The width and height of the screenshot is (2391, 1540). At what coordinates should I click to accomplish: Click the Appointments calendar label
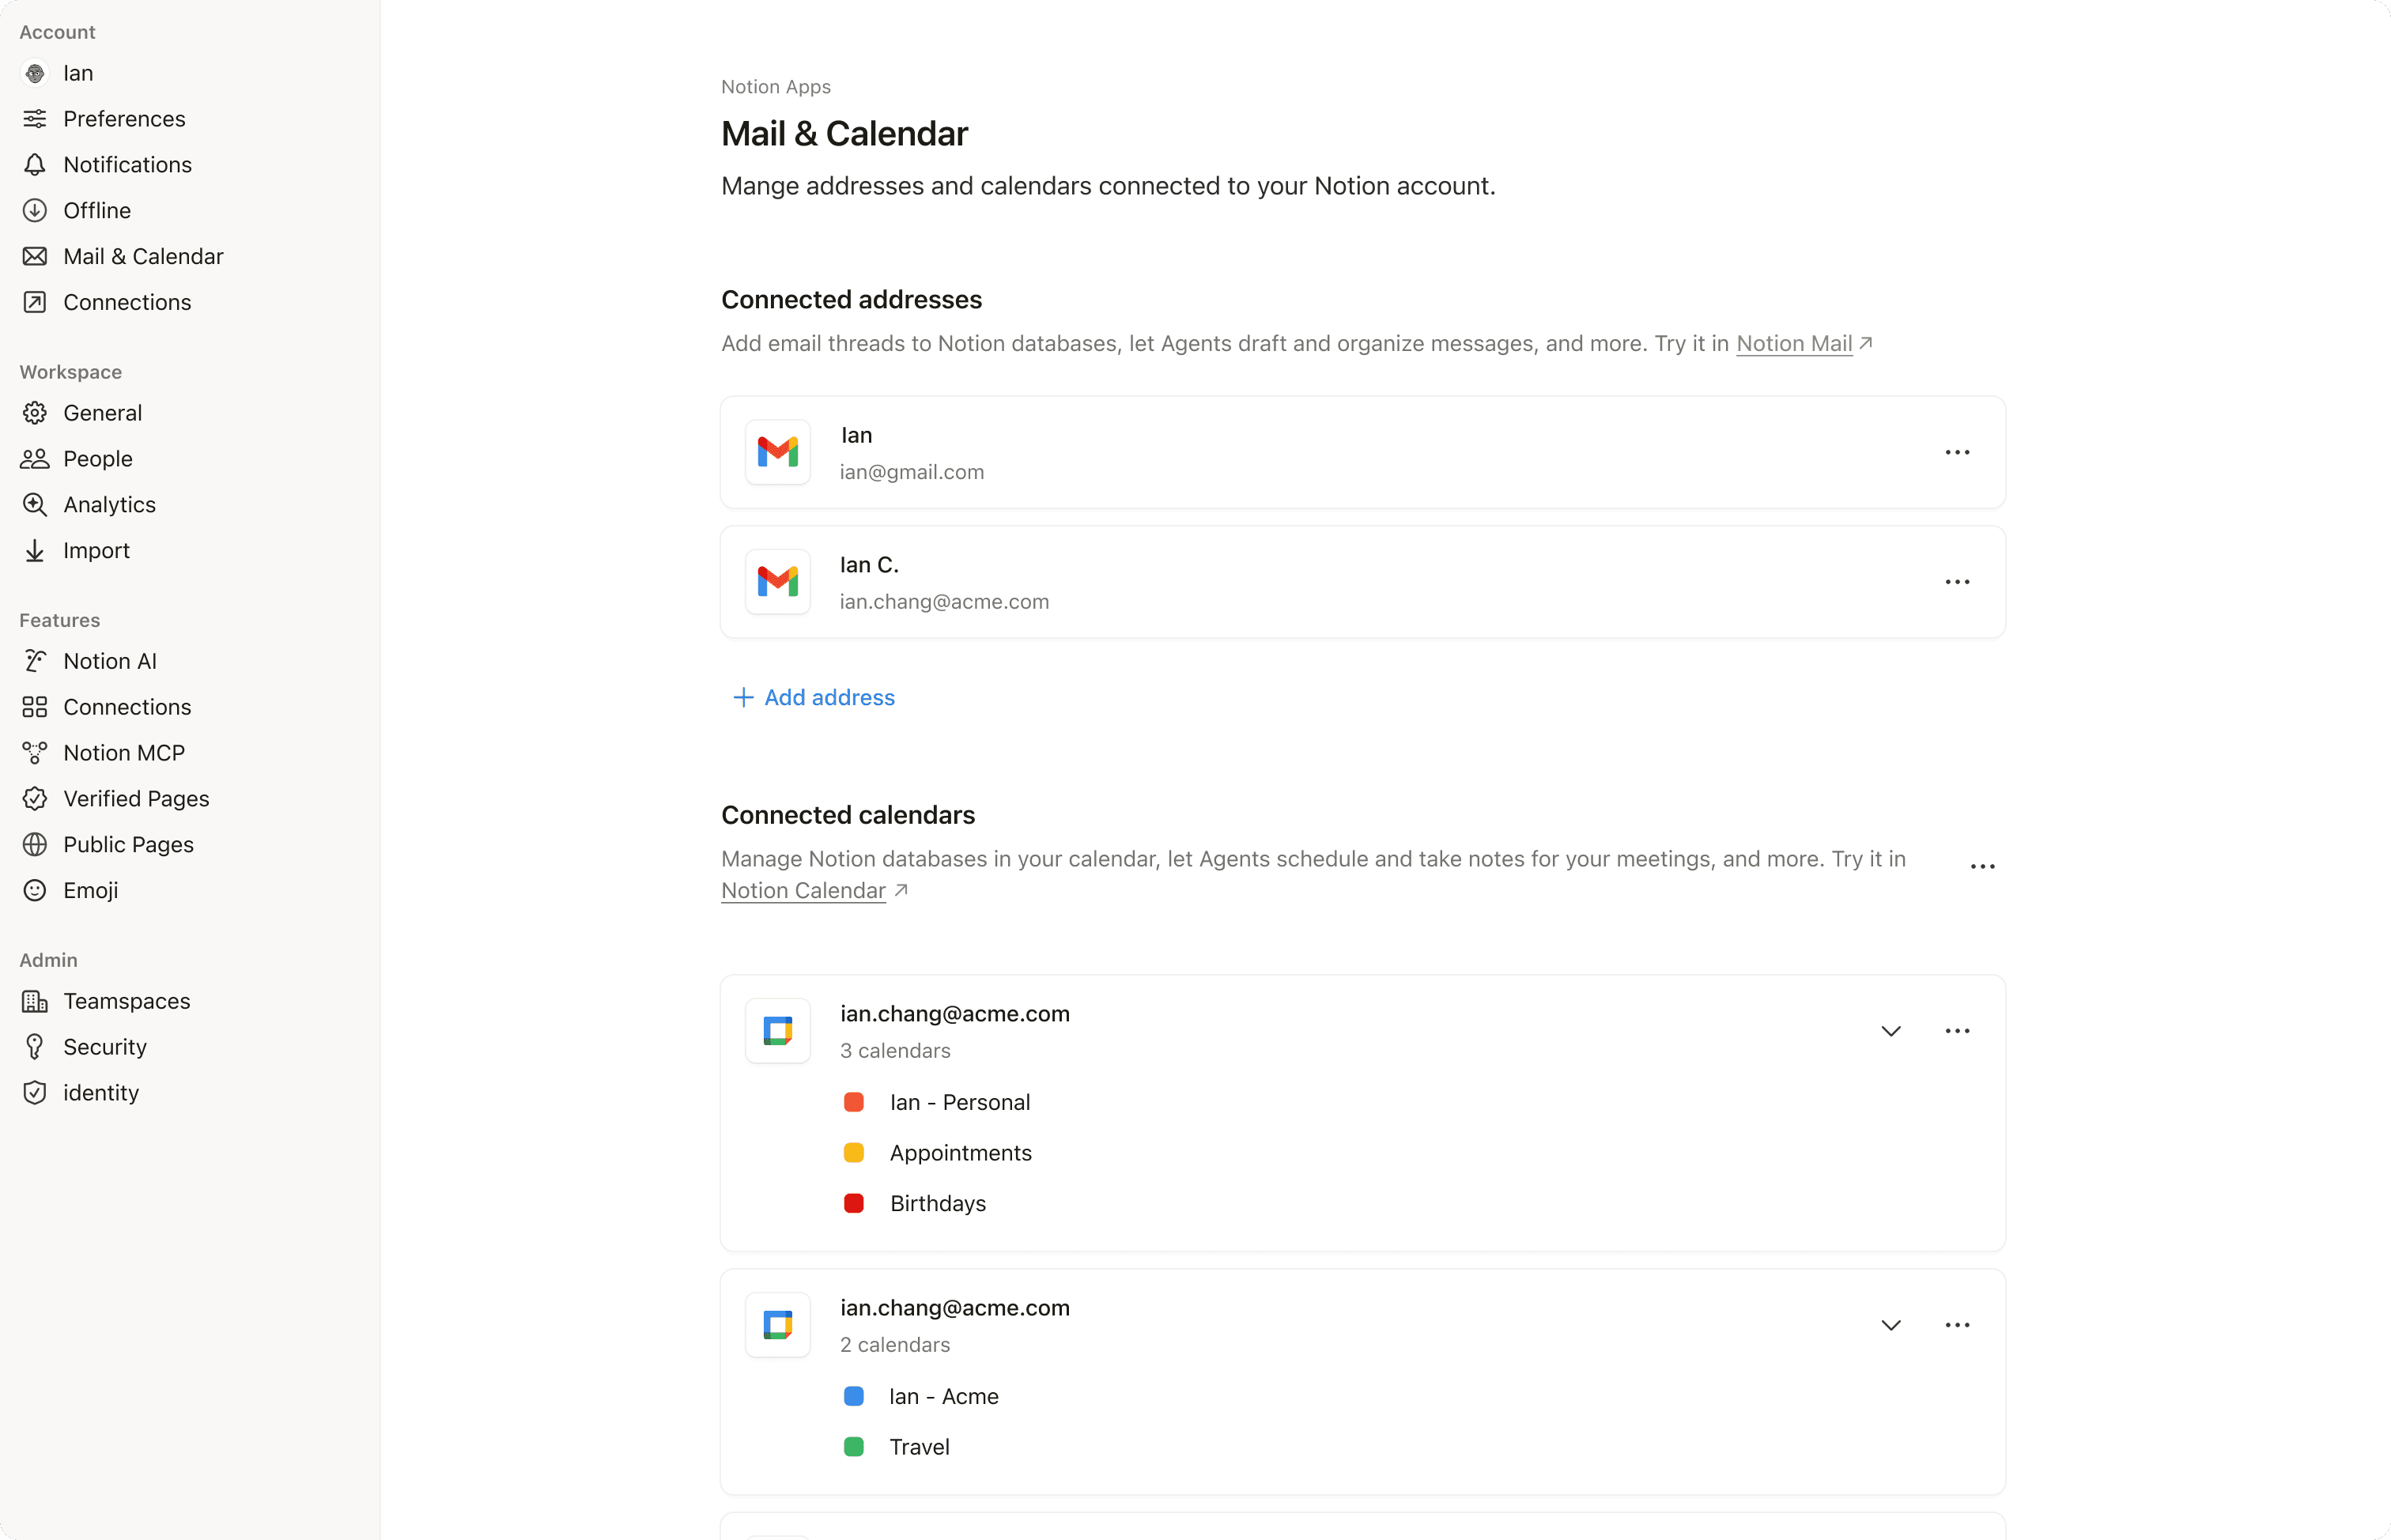pos(961,1153)
